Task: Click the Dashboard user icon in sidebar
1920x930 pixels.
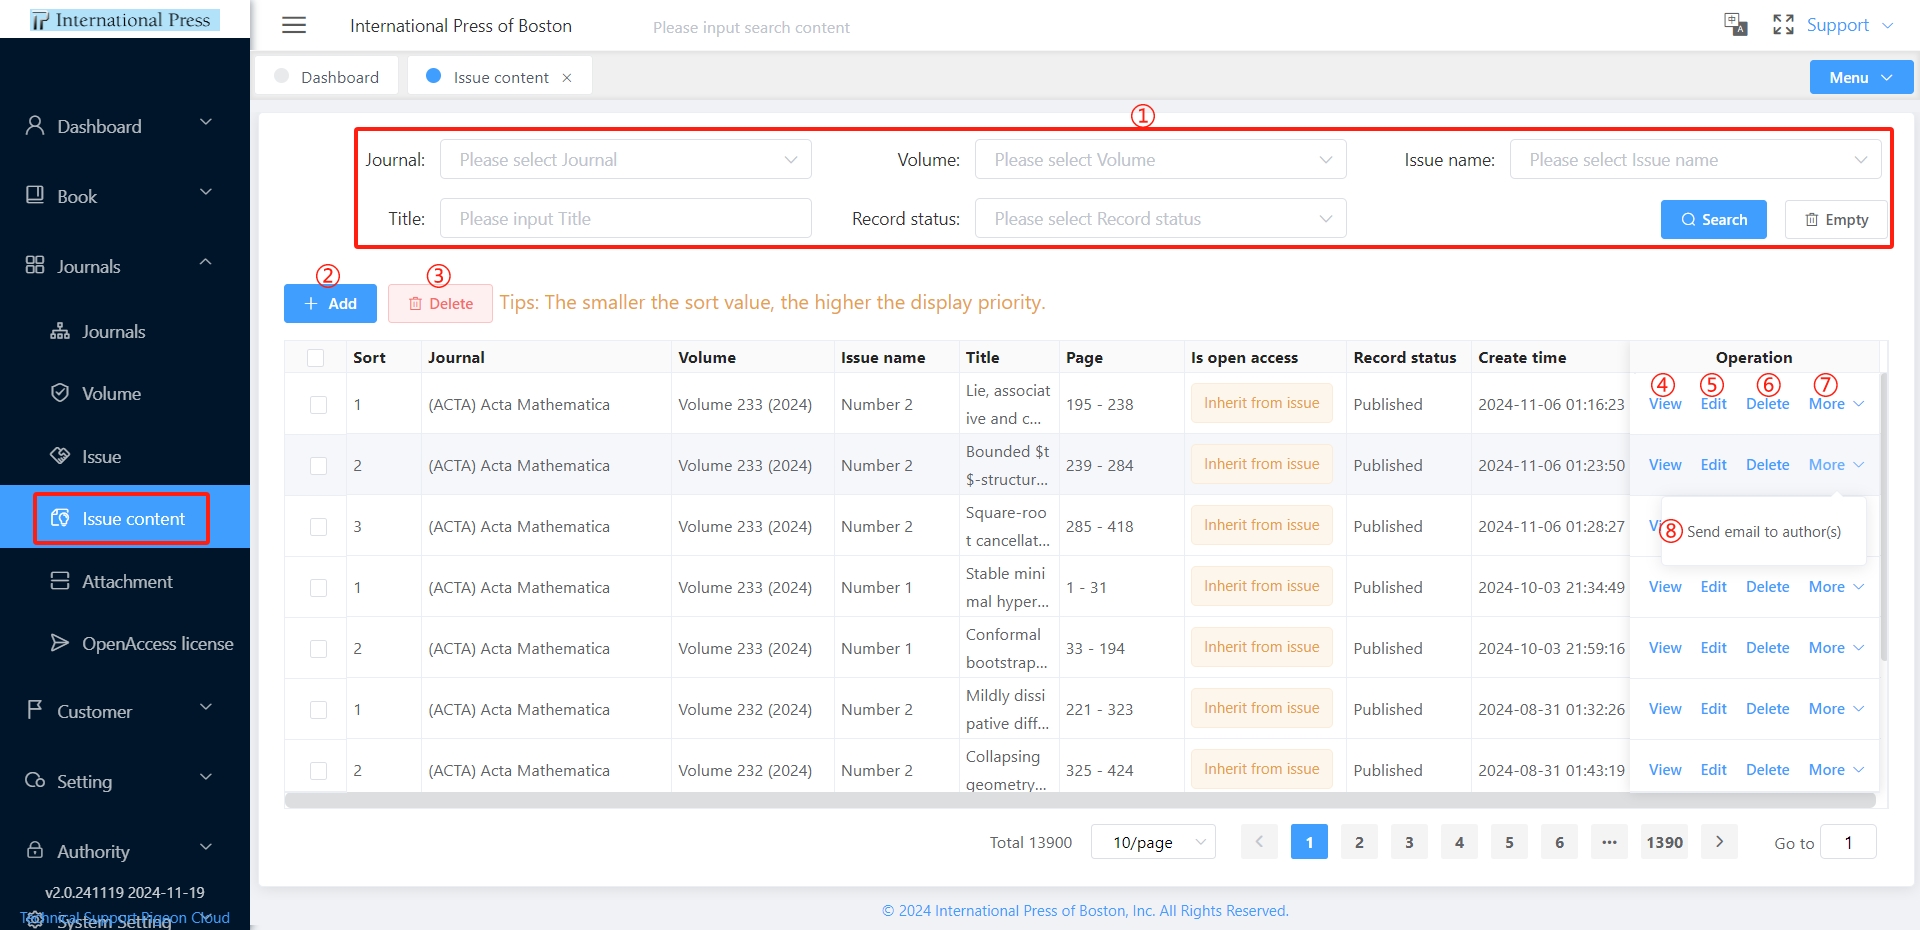Action: (x=35, y=125)
